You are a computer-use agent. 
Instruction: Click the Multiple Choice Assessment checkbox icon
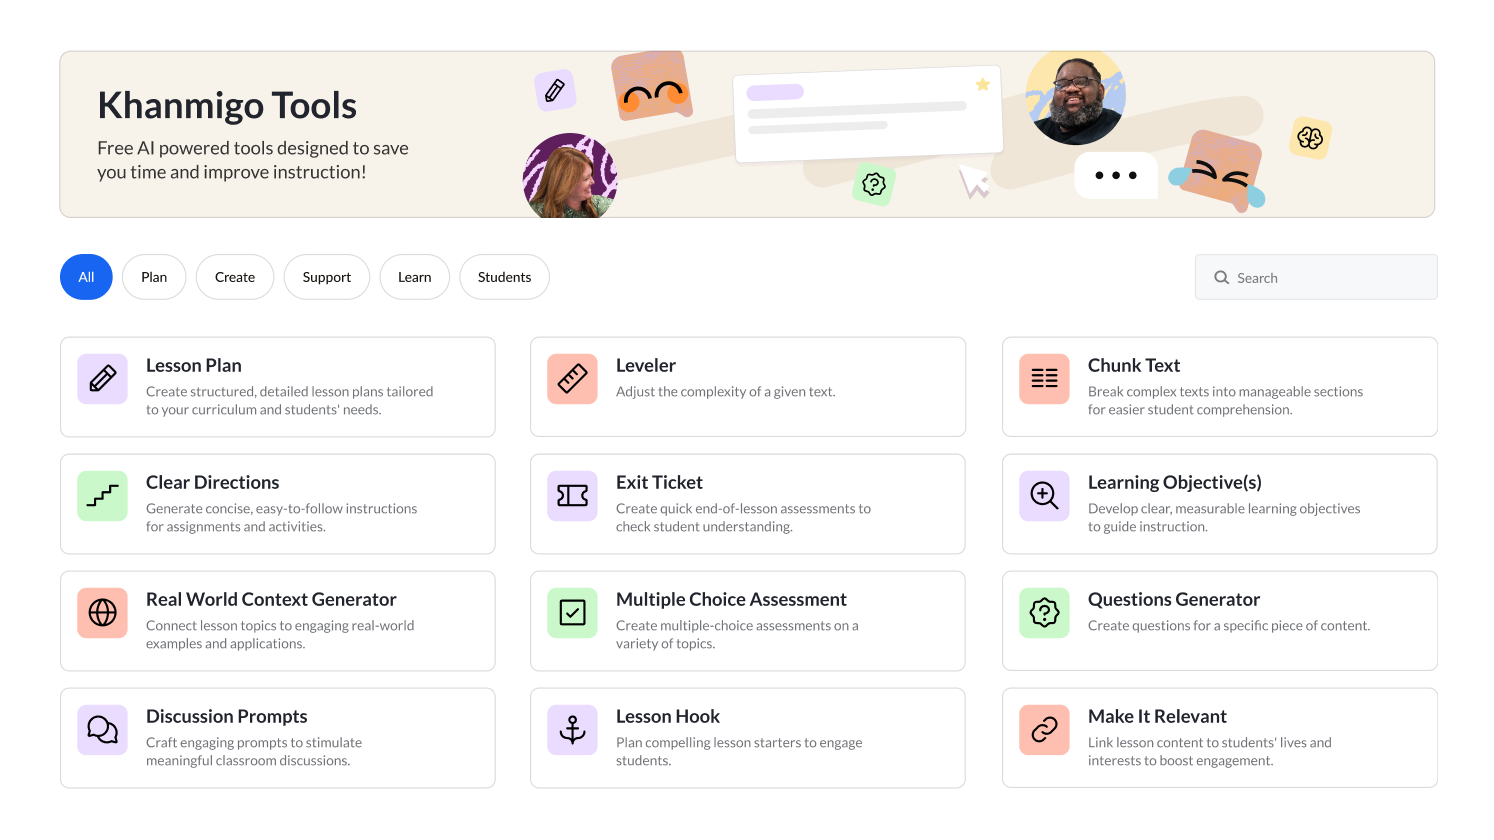point(572,613)
